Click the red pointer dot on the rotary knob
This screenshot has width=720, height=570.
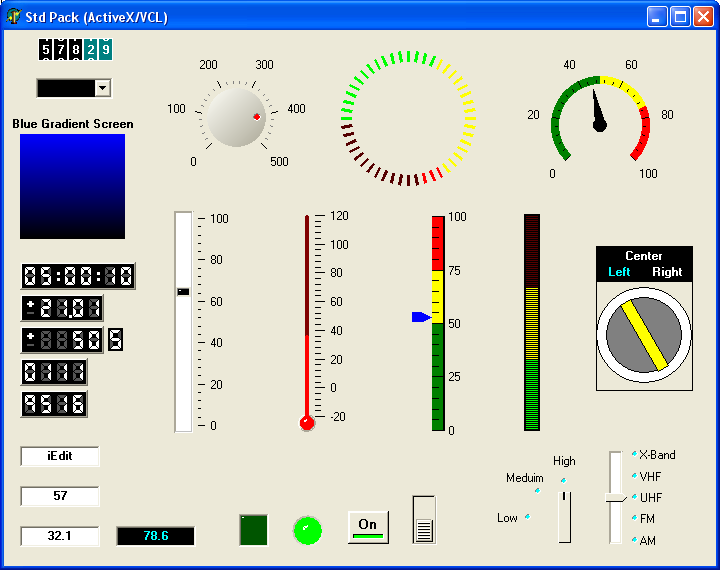click(x=257, y=117)
